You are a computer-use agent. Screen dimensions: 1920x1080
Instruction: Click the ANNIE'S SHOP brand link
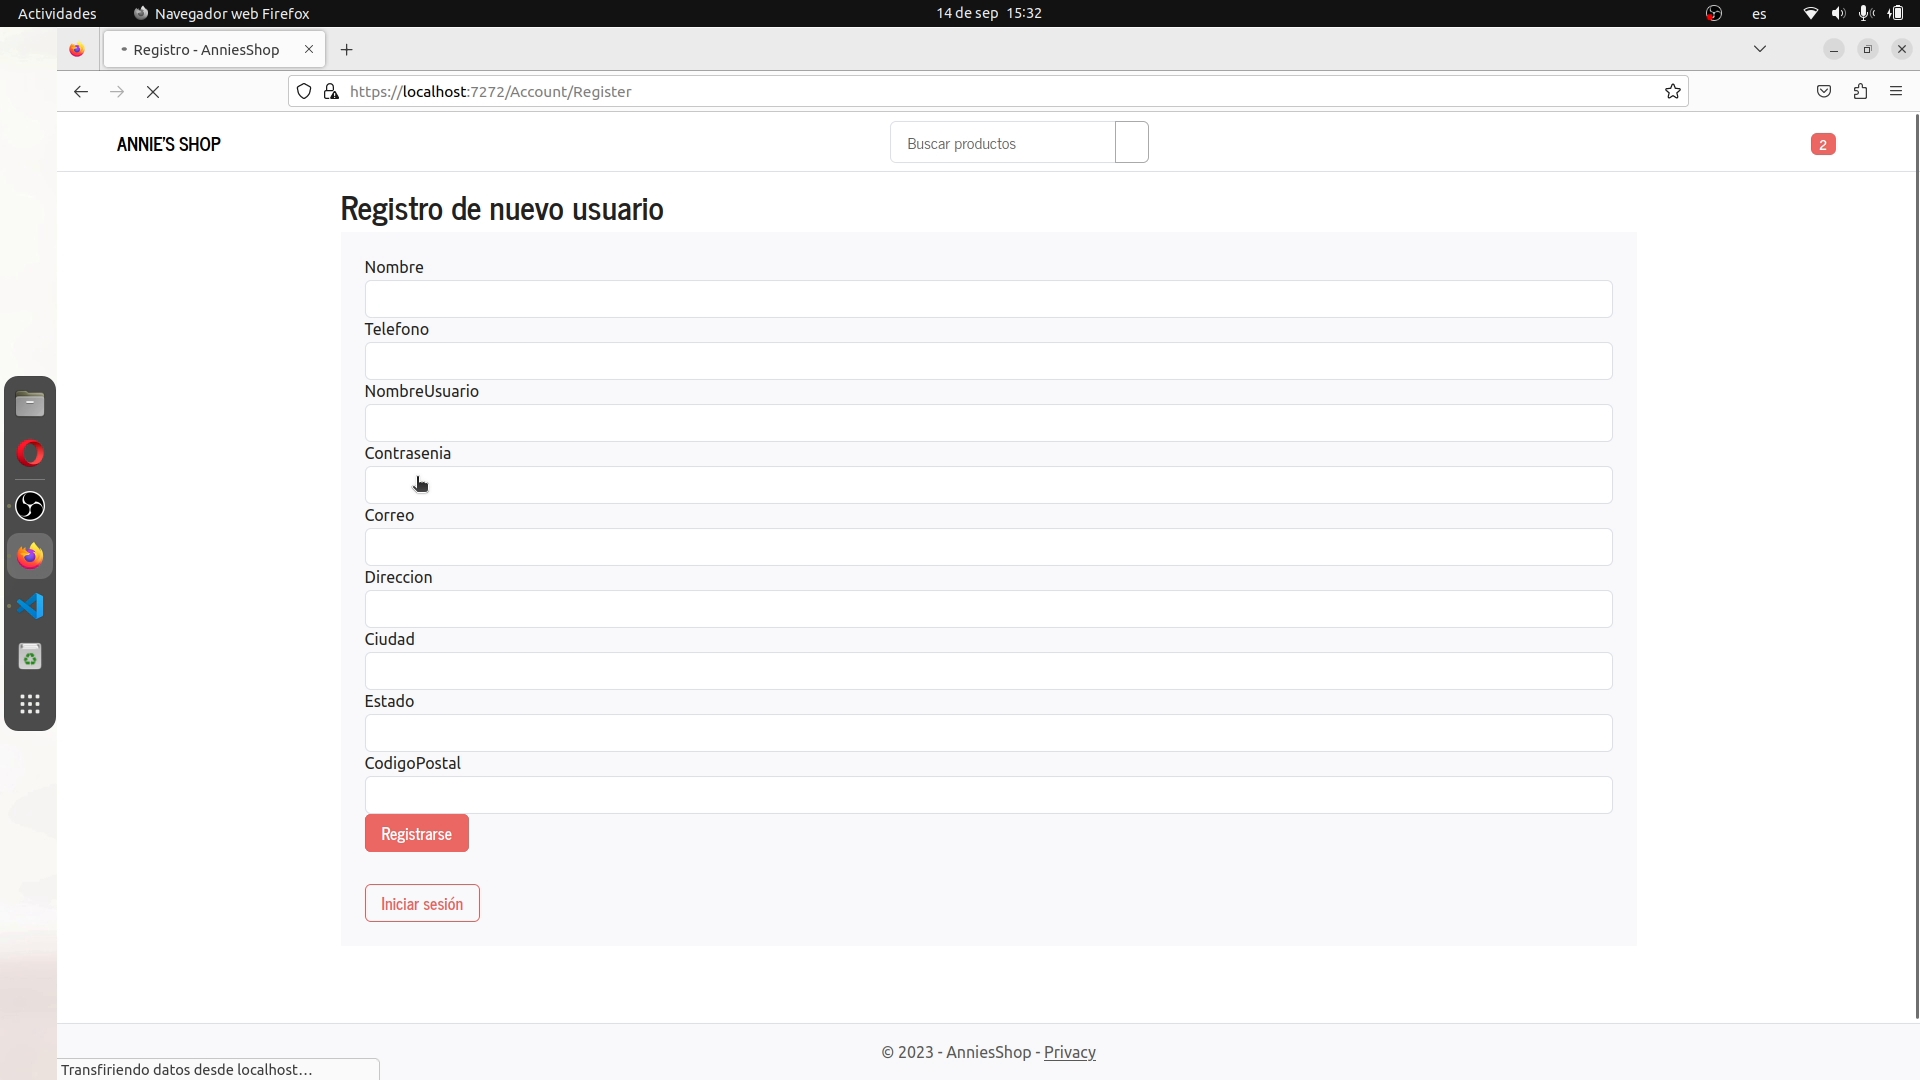pos(169,144)
